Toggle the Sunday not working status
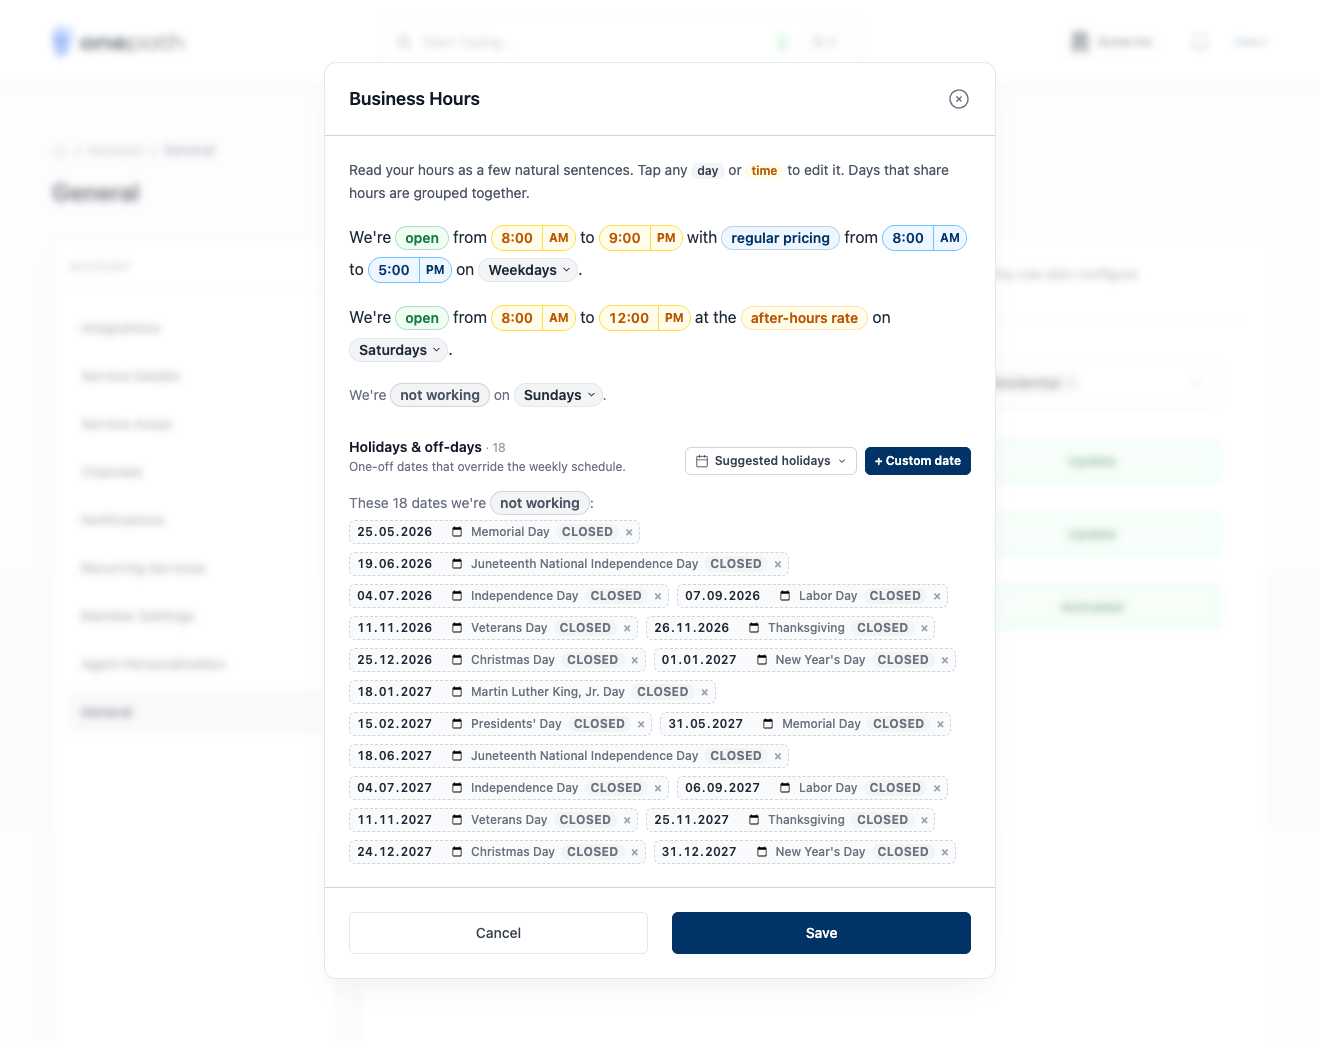The width and height of the screenshot is (1320, 1041). coord(440,395)
